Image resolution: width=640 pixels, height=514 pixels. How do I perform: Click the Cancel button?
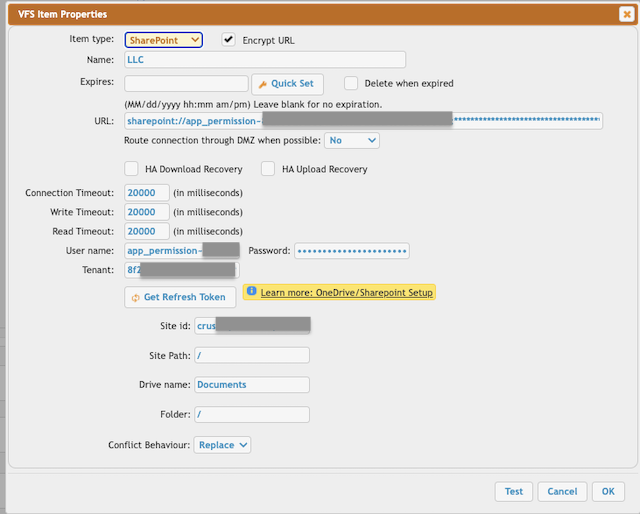tap(562, 492)
